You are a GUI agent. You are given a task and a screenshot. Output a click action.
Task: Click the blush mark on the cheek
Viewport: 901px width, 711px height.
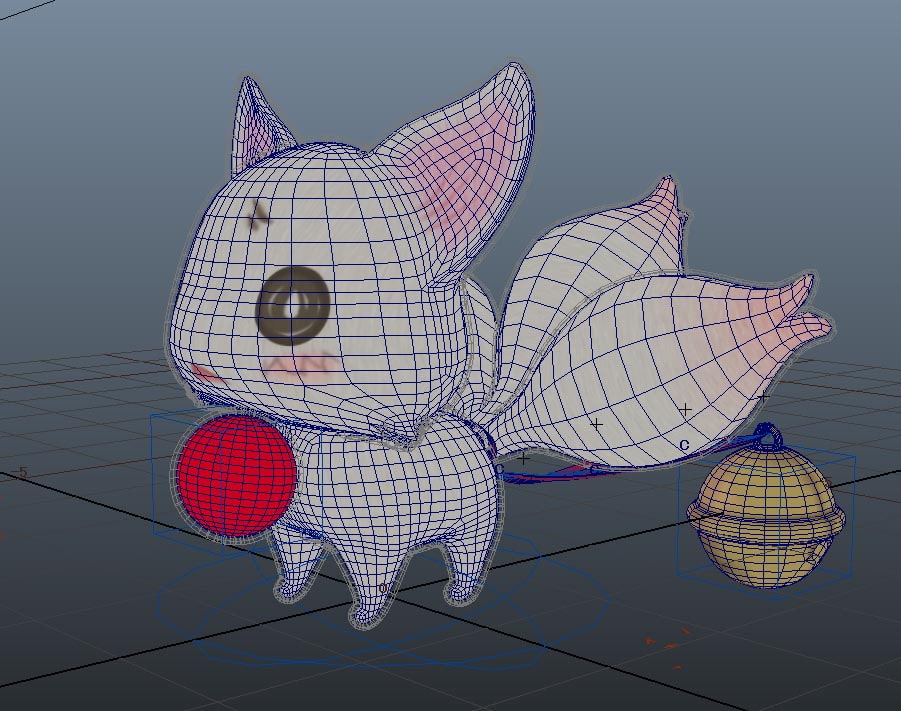(300, 365)
